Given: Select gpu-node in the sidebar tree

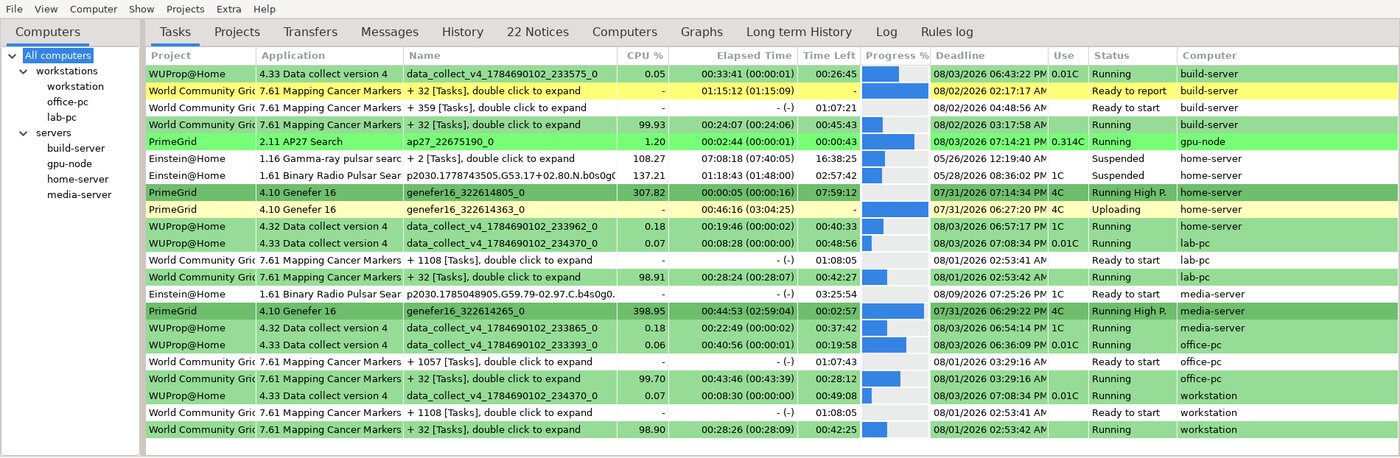Looking at the screenshot, I should tap(69, 163).
